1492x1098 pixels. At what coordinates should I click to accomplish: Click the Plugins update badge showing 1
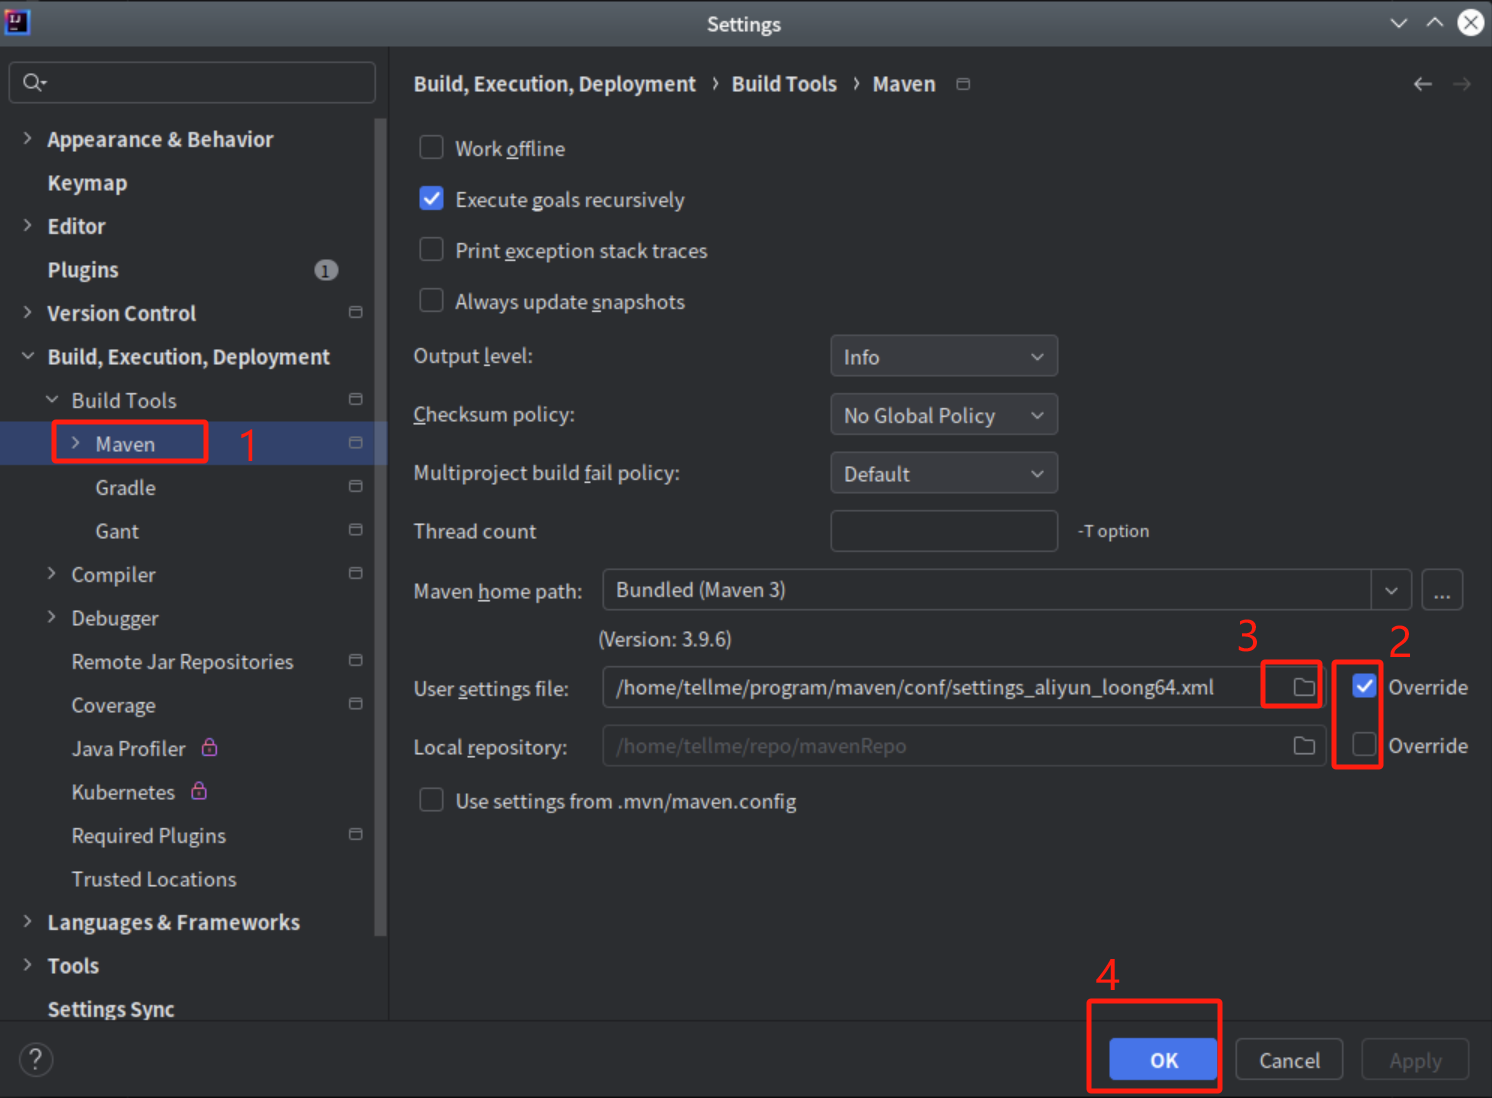[326, 270]
